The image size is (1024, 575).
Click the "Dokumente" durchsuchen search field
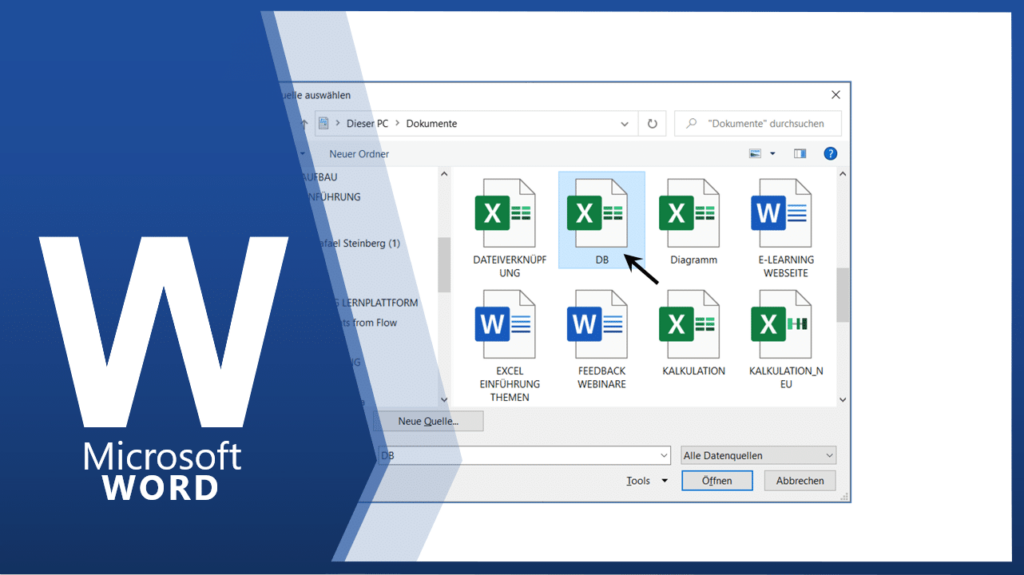coord(758,123)
